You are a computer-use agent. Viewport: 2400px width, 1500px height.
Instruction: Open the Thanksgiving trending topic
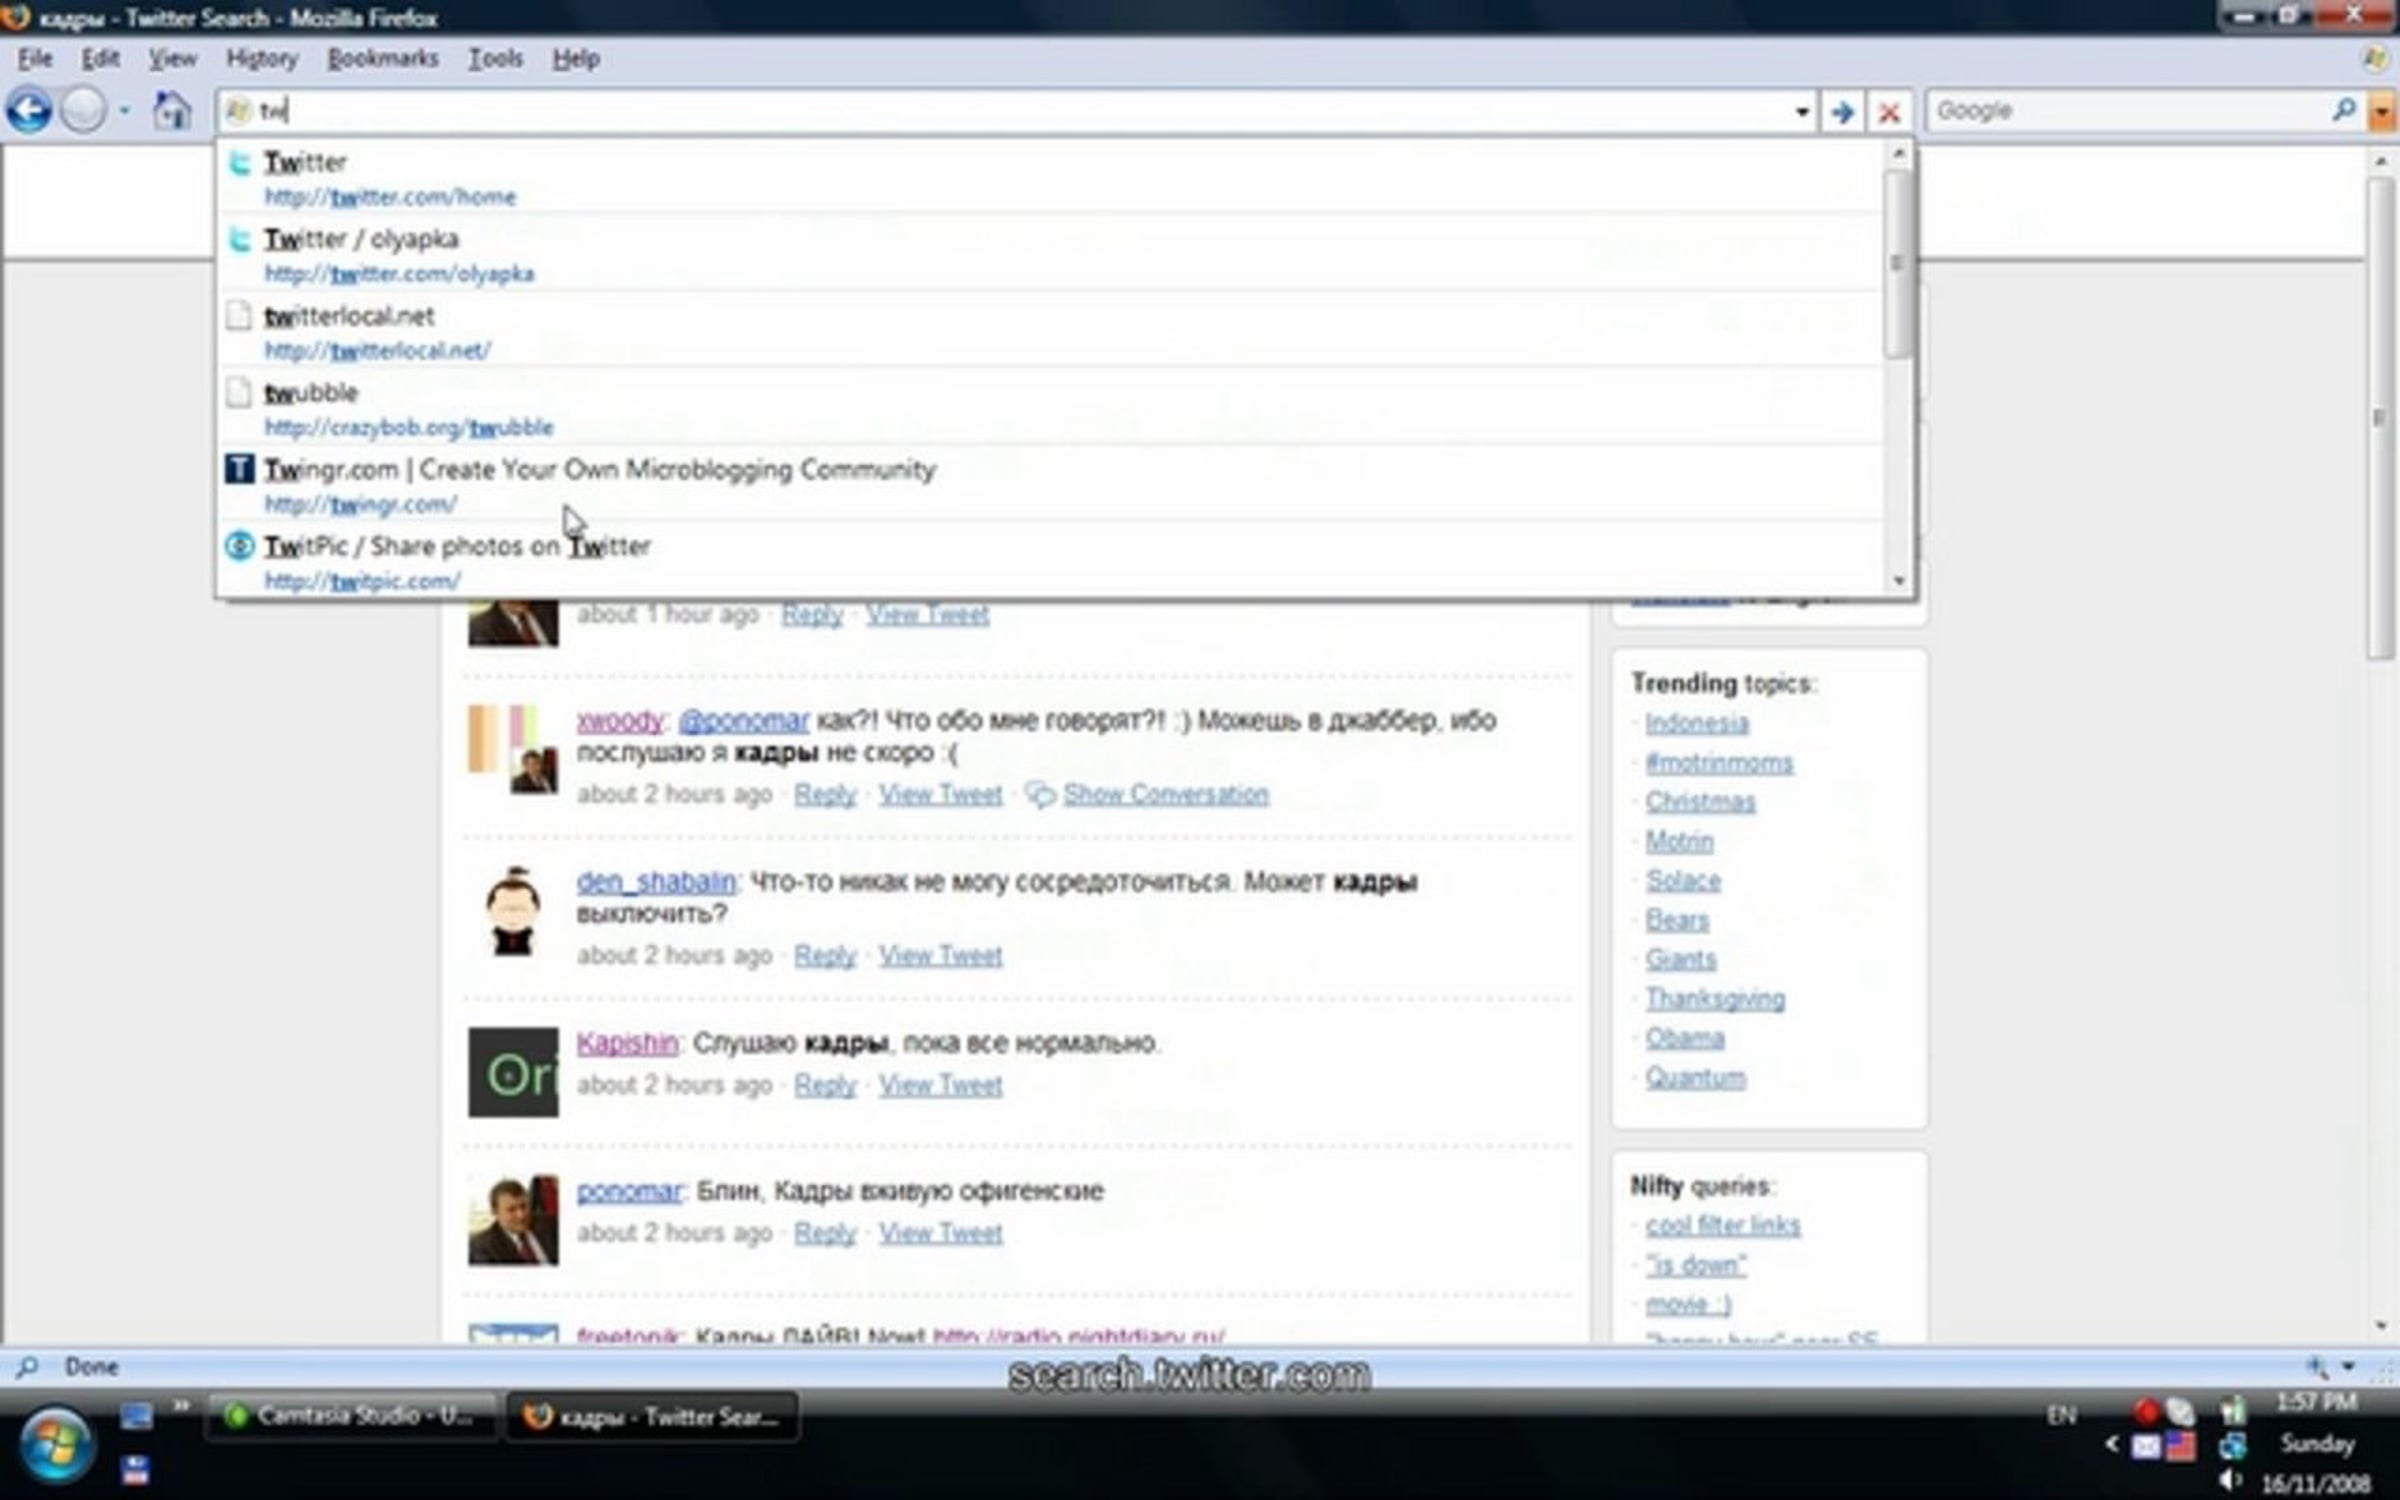(x=1715, y=999)
